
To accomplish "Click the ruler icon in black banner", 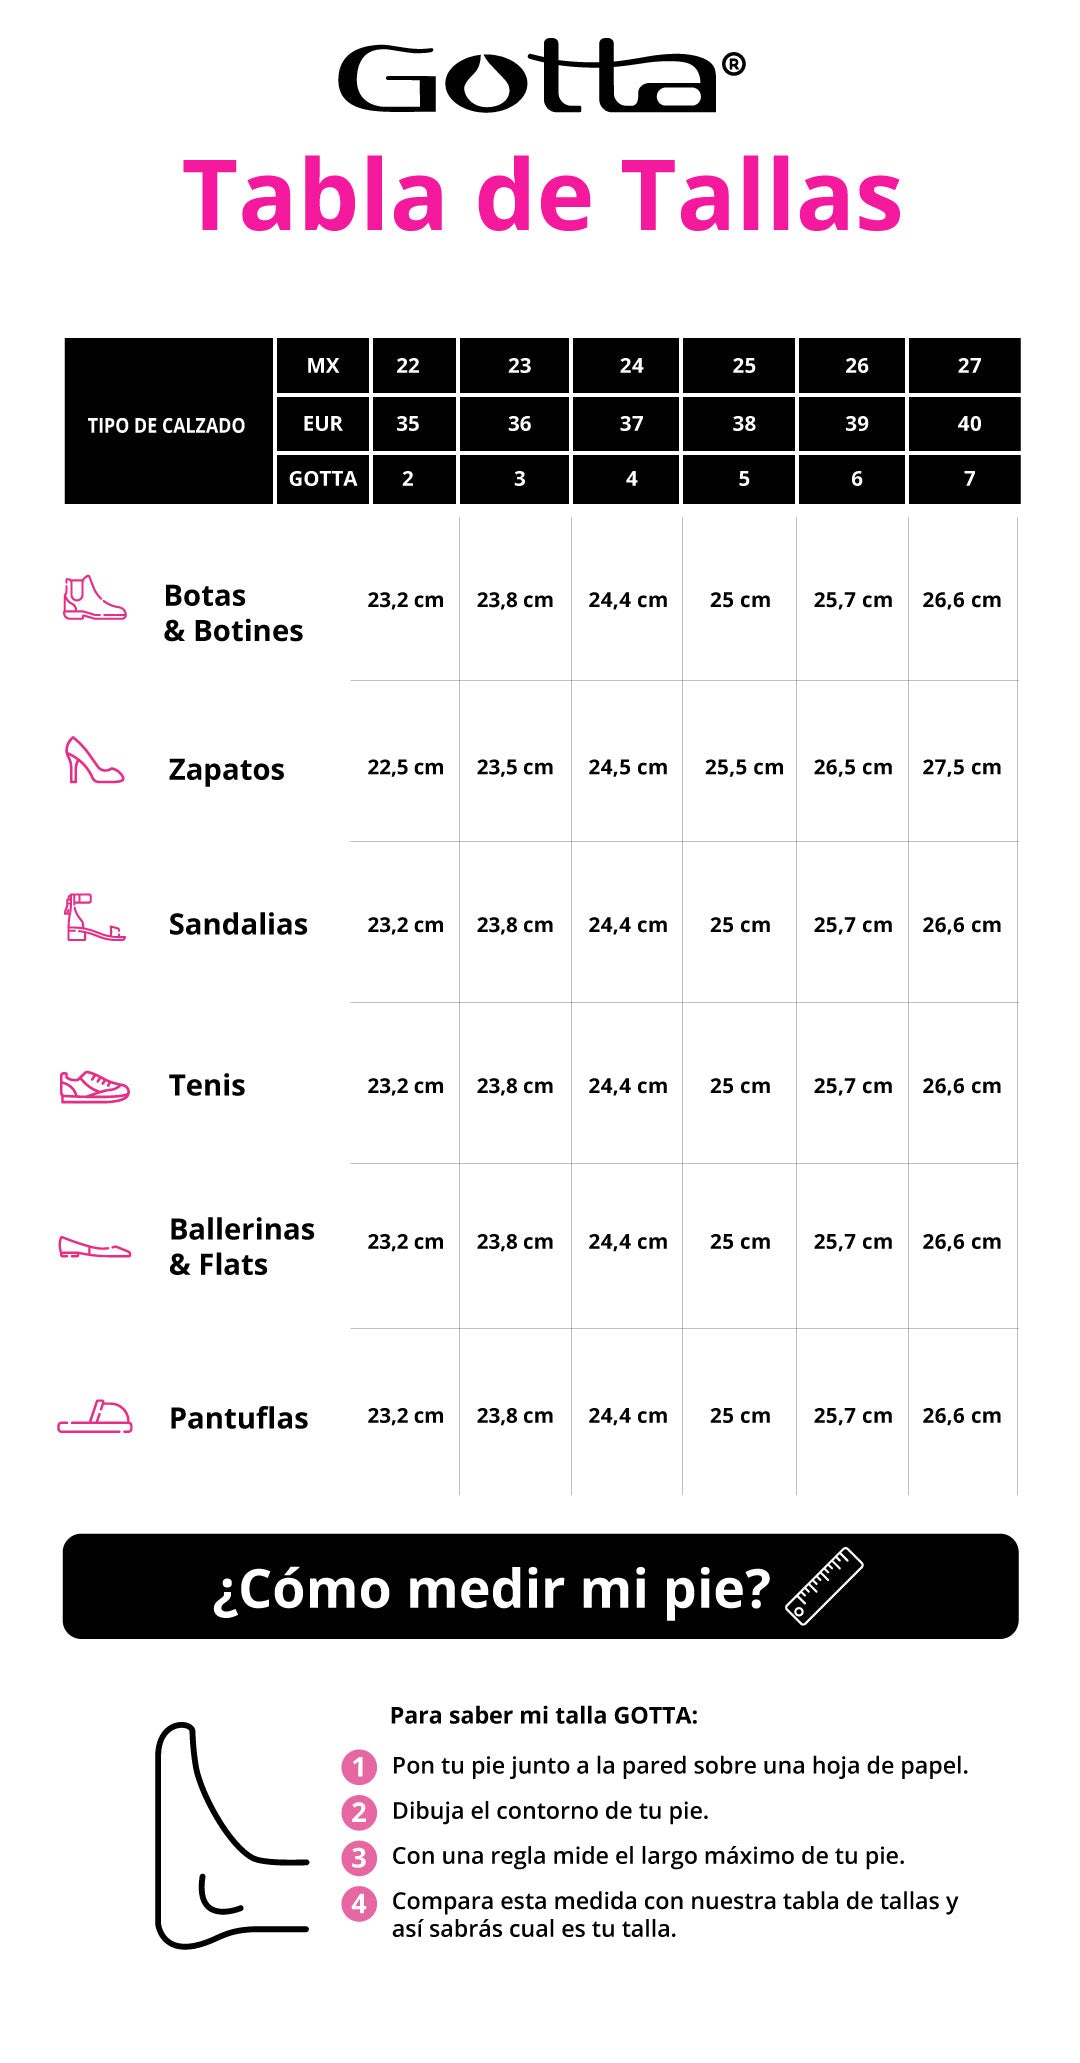I will [824, 1586].
